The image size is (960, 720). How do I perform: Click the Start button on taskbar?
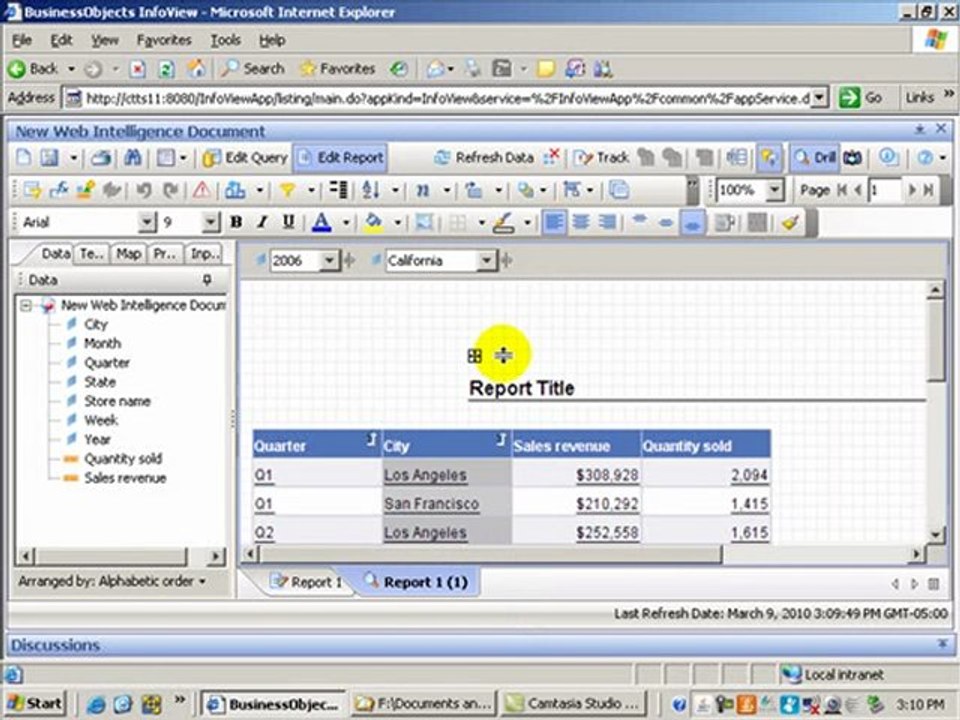(x=36, y=704)
